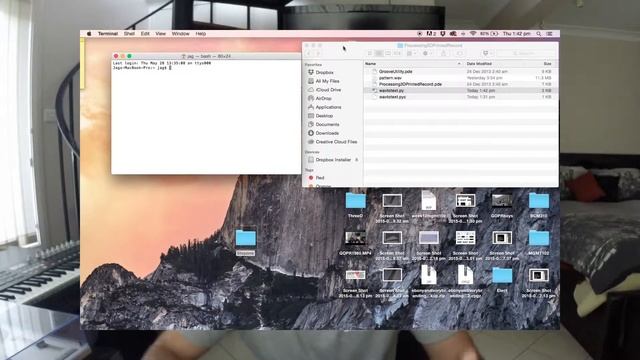Open the Terminal application menu
The image size is (640, 360).
click(108, 34)
